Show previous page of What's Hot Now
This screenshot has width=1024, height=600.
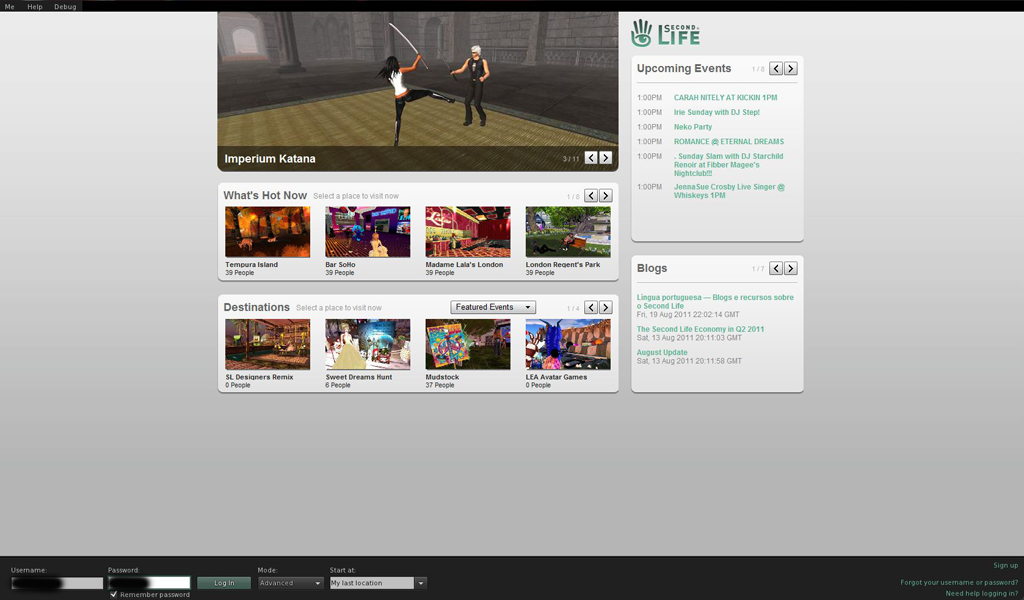(x=591, y=196)
